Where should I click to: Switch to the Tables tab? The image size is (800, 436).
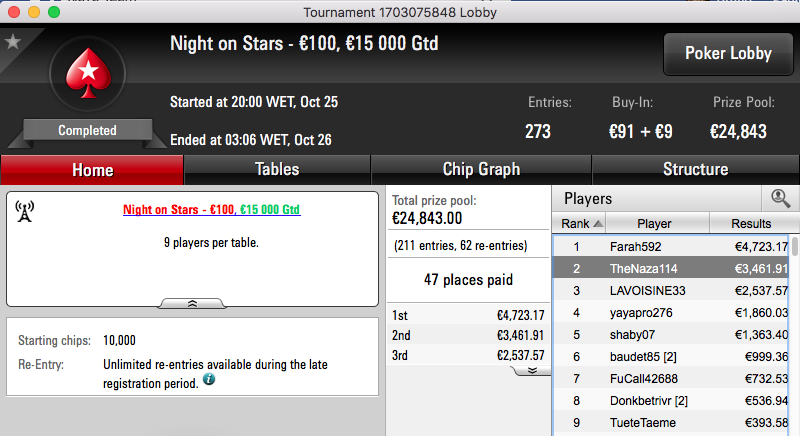coord(277,169)
